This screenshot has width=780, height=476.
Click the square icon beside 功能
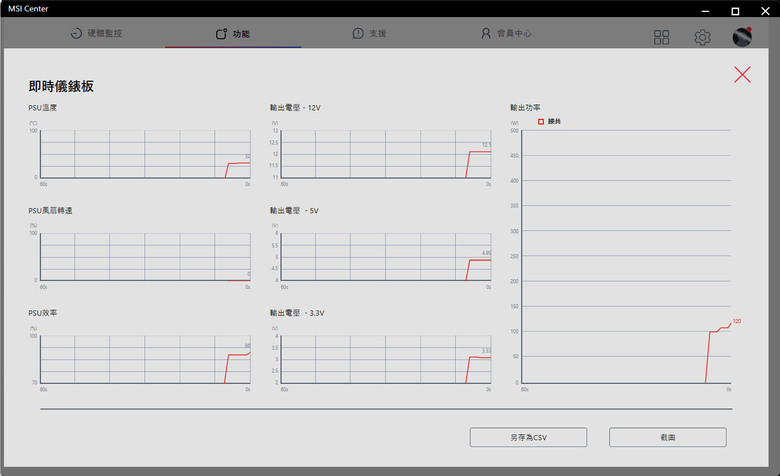pyautogui.click(x=221, y=33)
